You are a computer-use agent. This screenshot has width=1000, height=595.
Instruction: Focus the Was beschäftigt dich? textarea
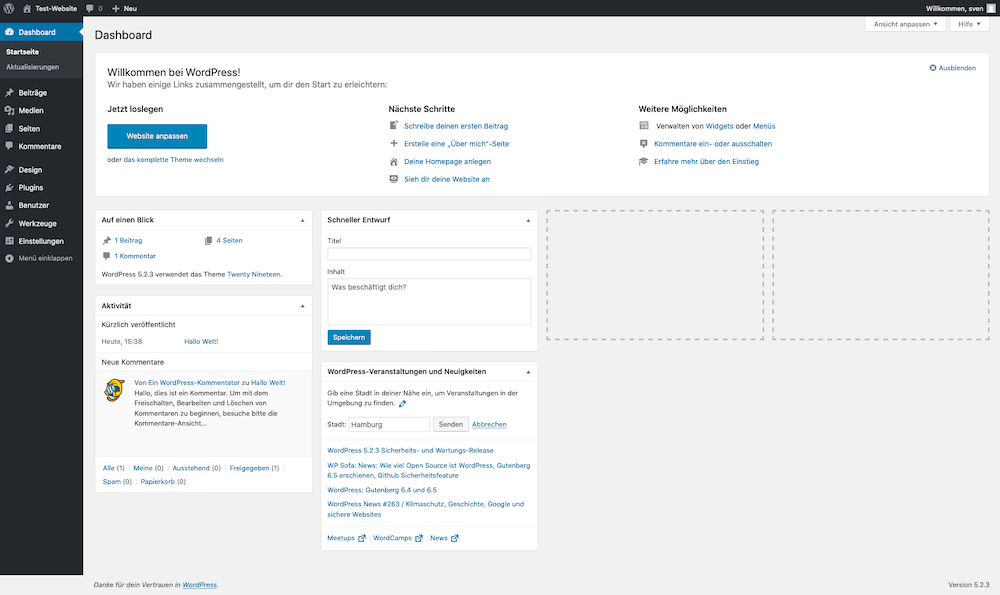pyautogui.click(x=429, y=302)
